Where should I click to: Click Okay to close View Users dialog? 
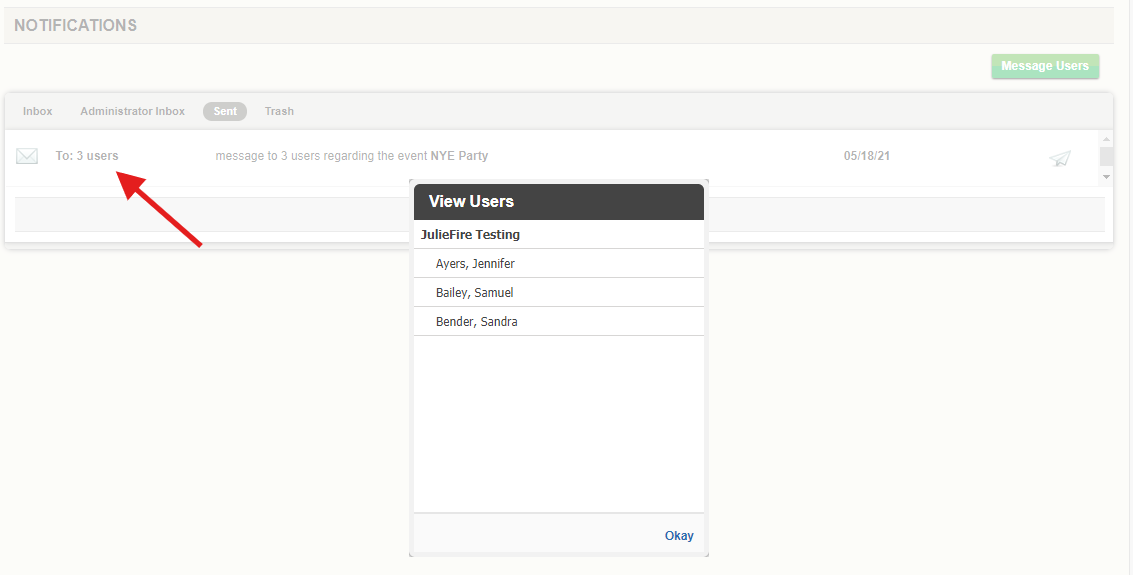pos(679,535)
